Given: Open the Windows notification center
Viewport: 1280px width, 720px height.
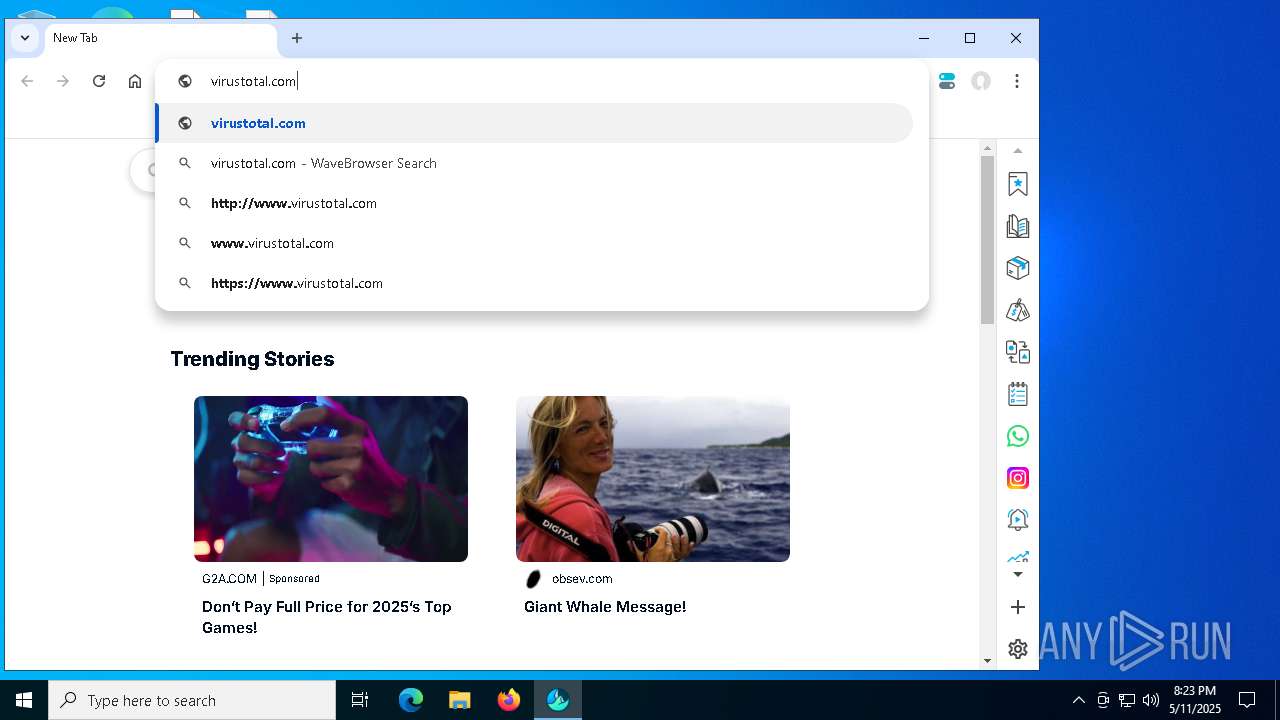Looking at the screenshot, I should pyautogui.click(x=1247, y=700).
